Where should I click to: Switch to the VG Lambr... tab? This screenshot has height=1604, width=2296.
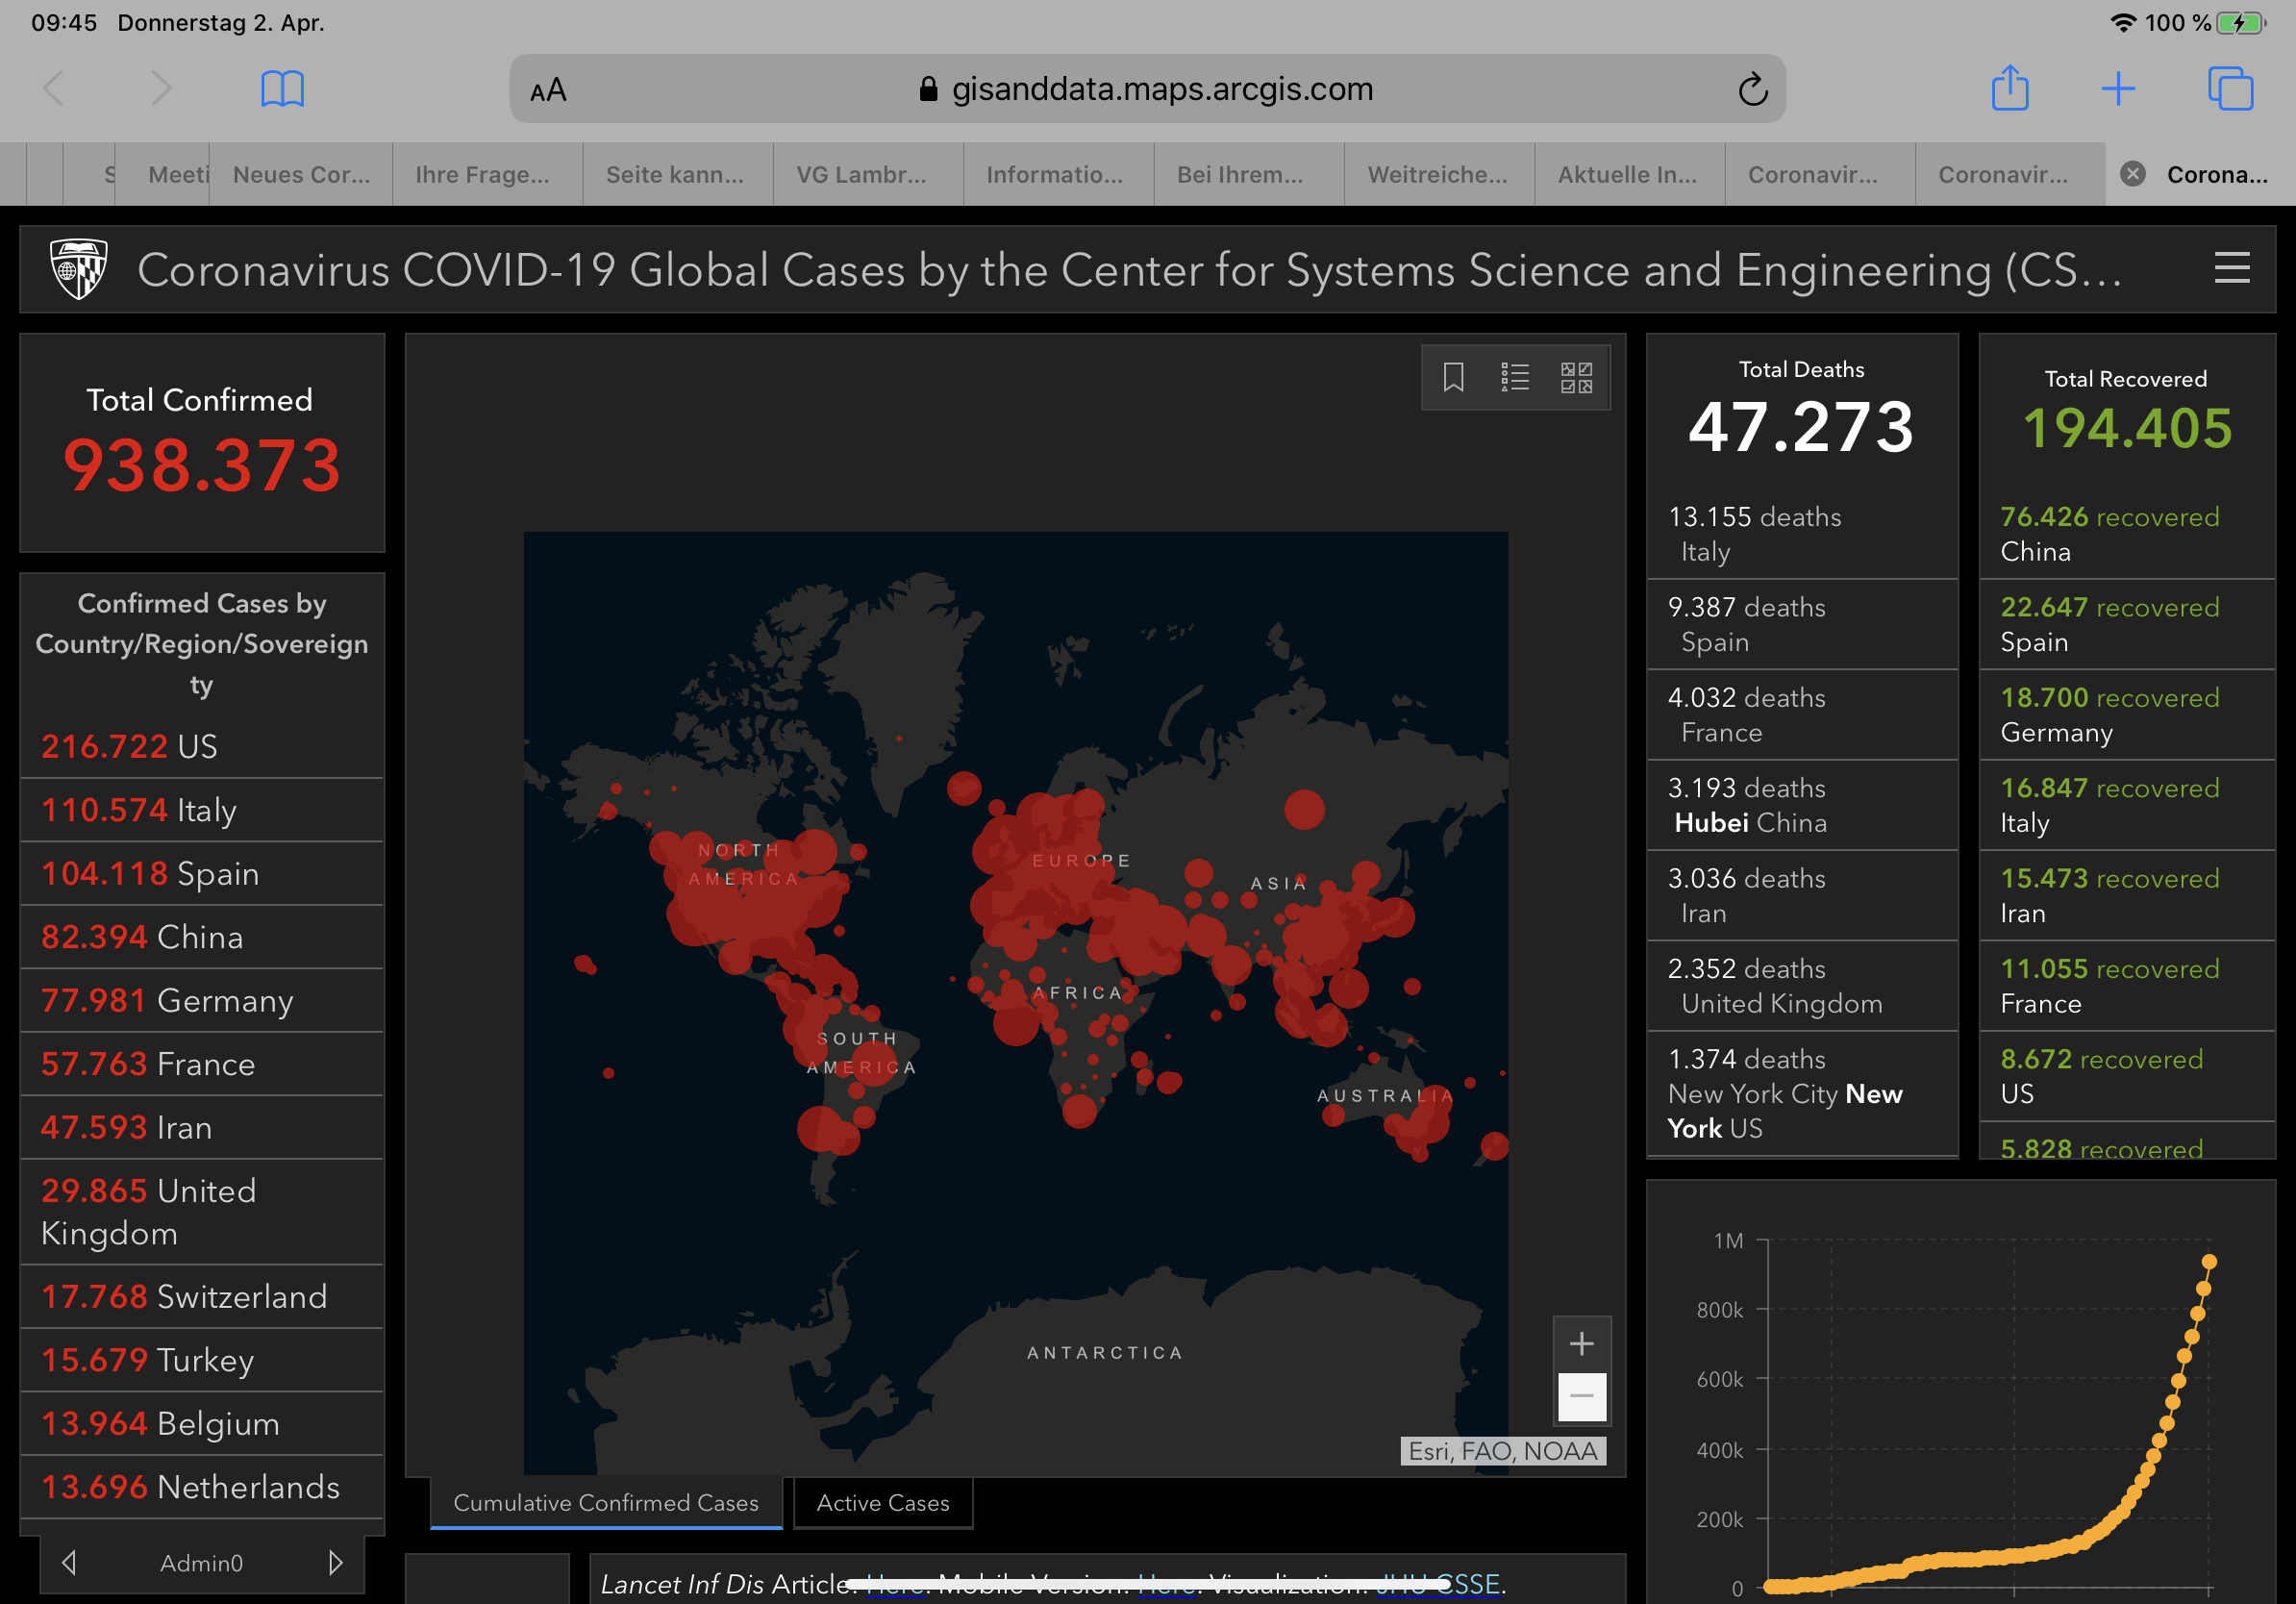tap(861, 174)
